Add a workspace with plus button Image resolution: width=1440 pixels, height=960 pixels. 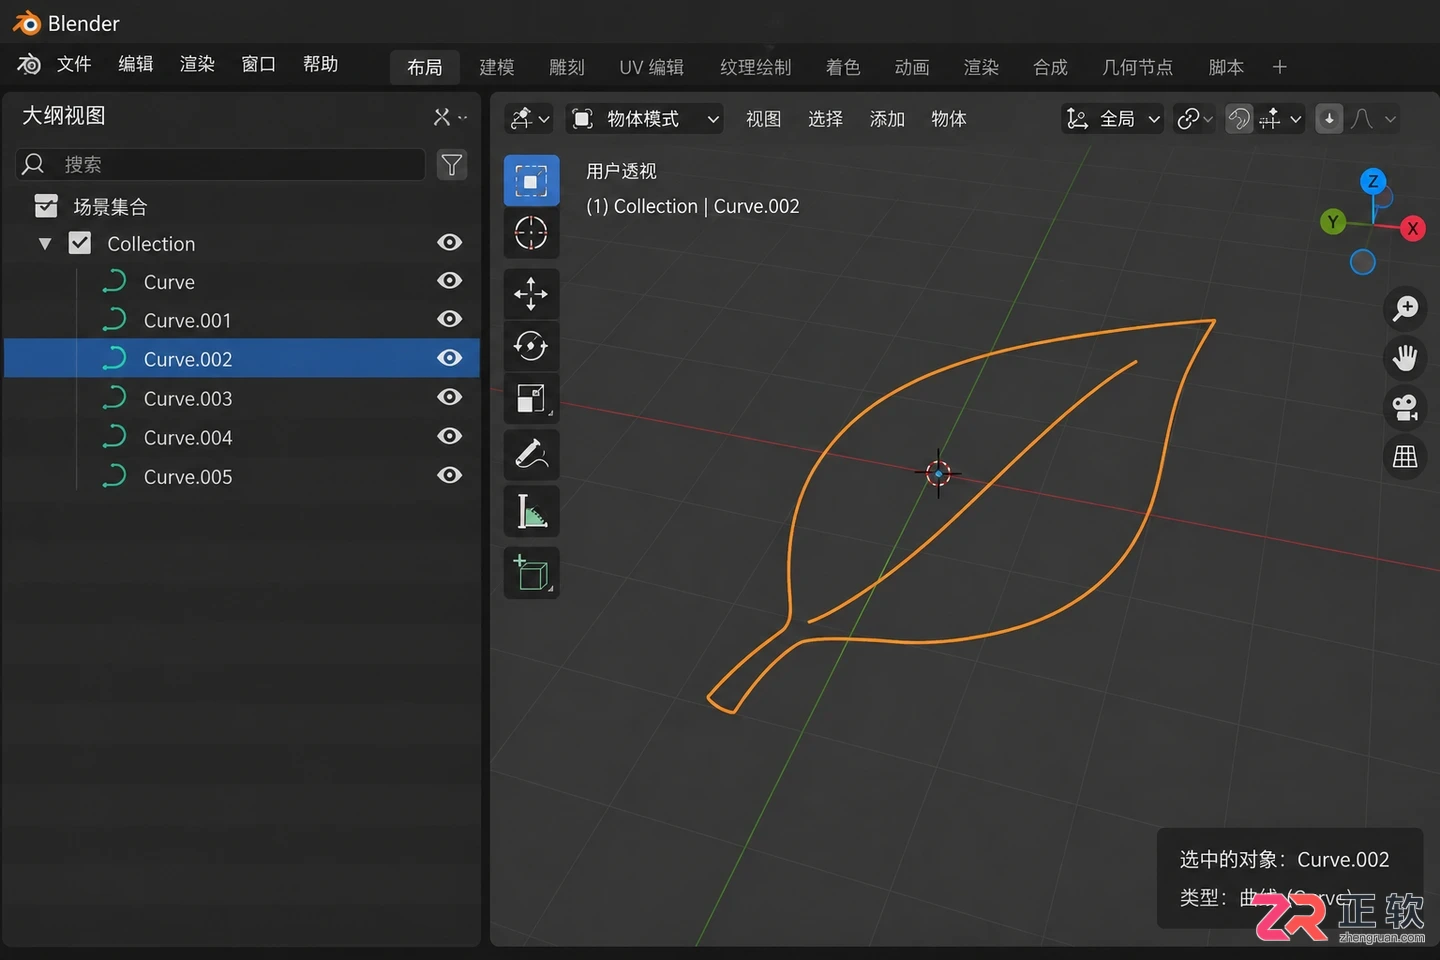(1279, 67)
